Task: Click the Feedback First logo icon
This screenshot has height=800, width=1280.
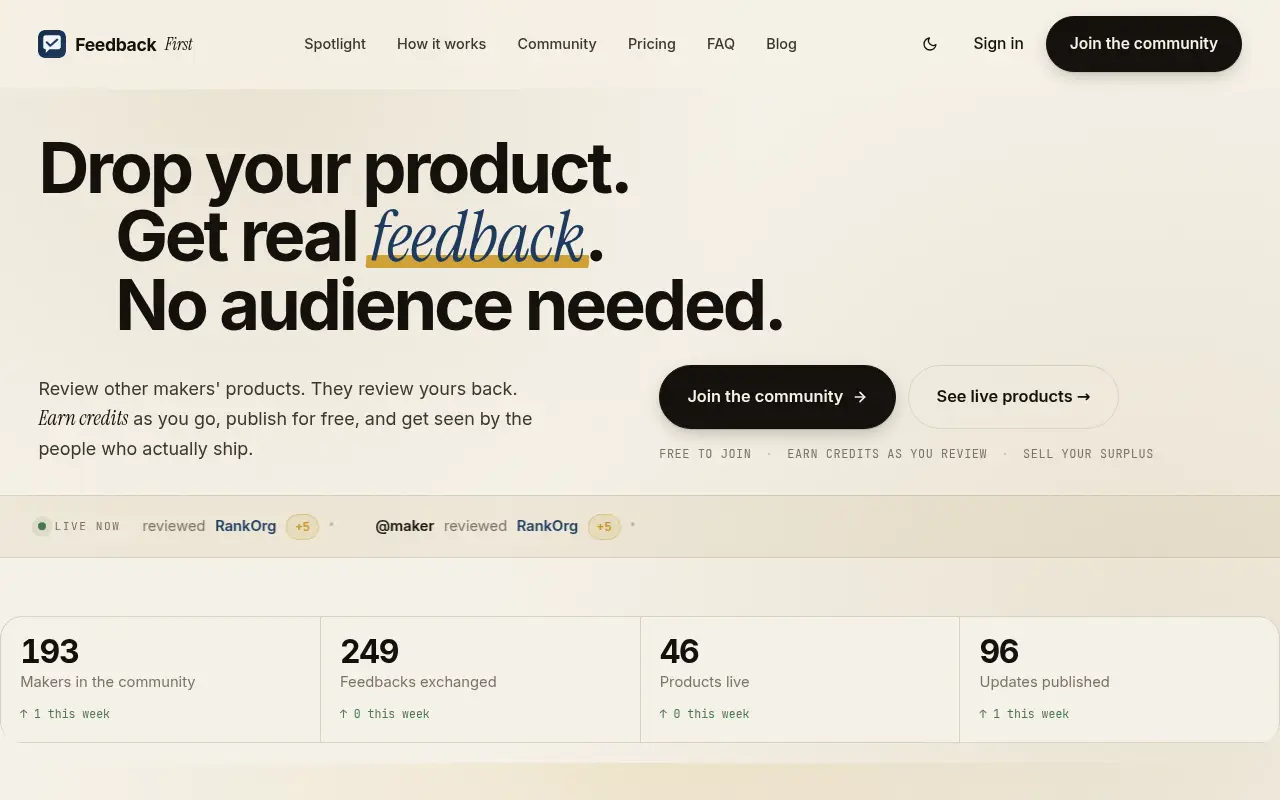Action: pyautogui.click(x=52, y=44)
